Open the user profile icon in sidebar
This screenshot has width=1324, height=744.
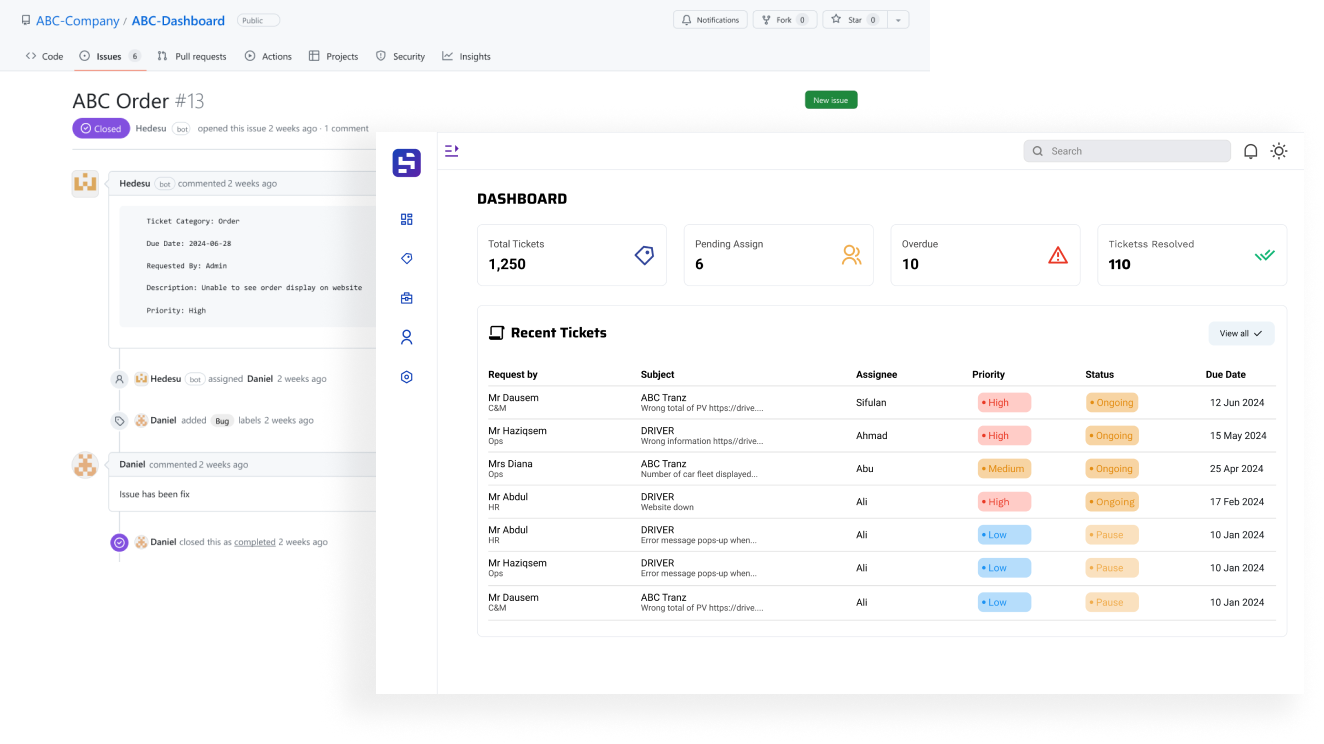point(406,337)
